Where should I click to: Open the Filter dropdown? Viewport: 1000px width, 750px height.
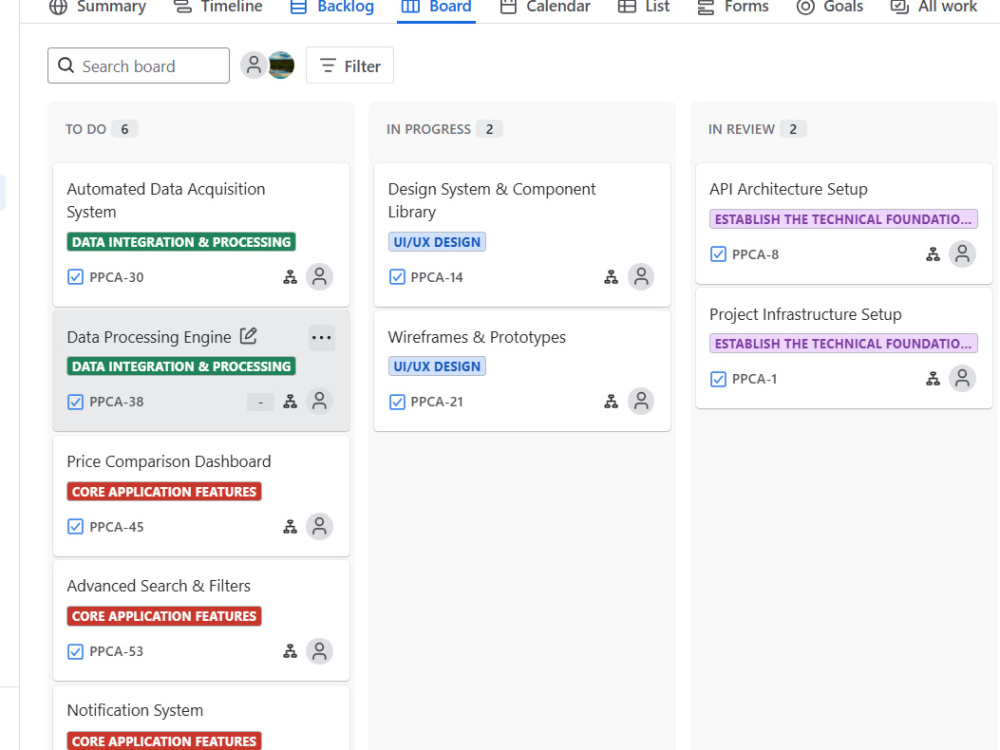tap(349, 66)
